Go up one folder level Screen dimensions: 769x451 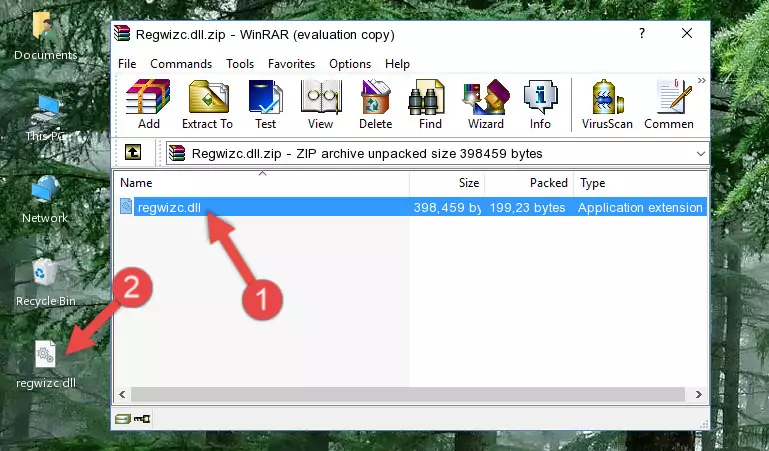pyautogui.click(x=133, y=153)
